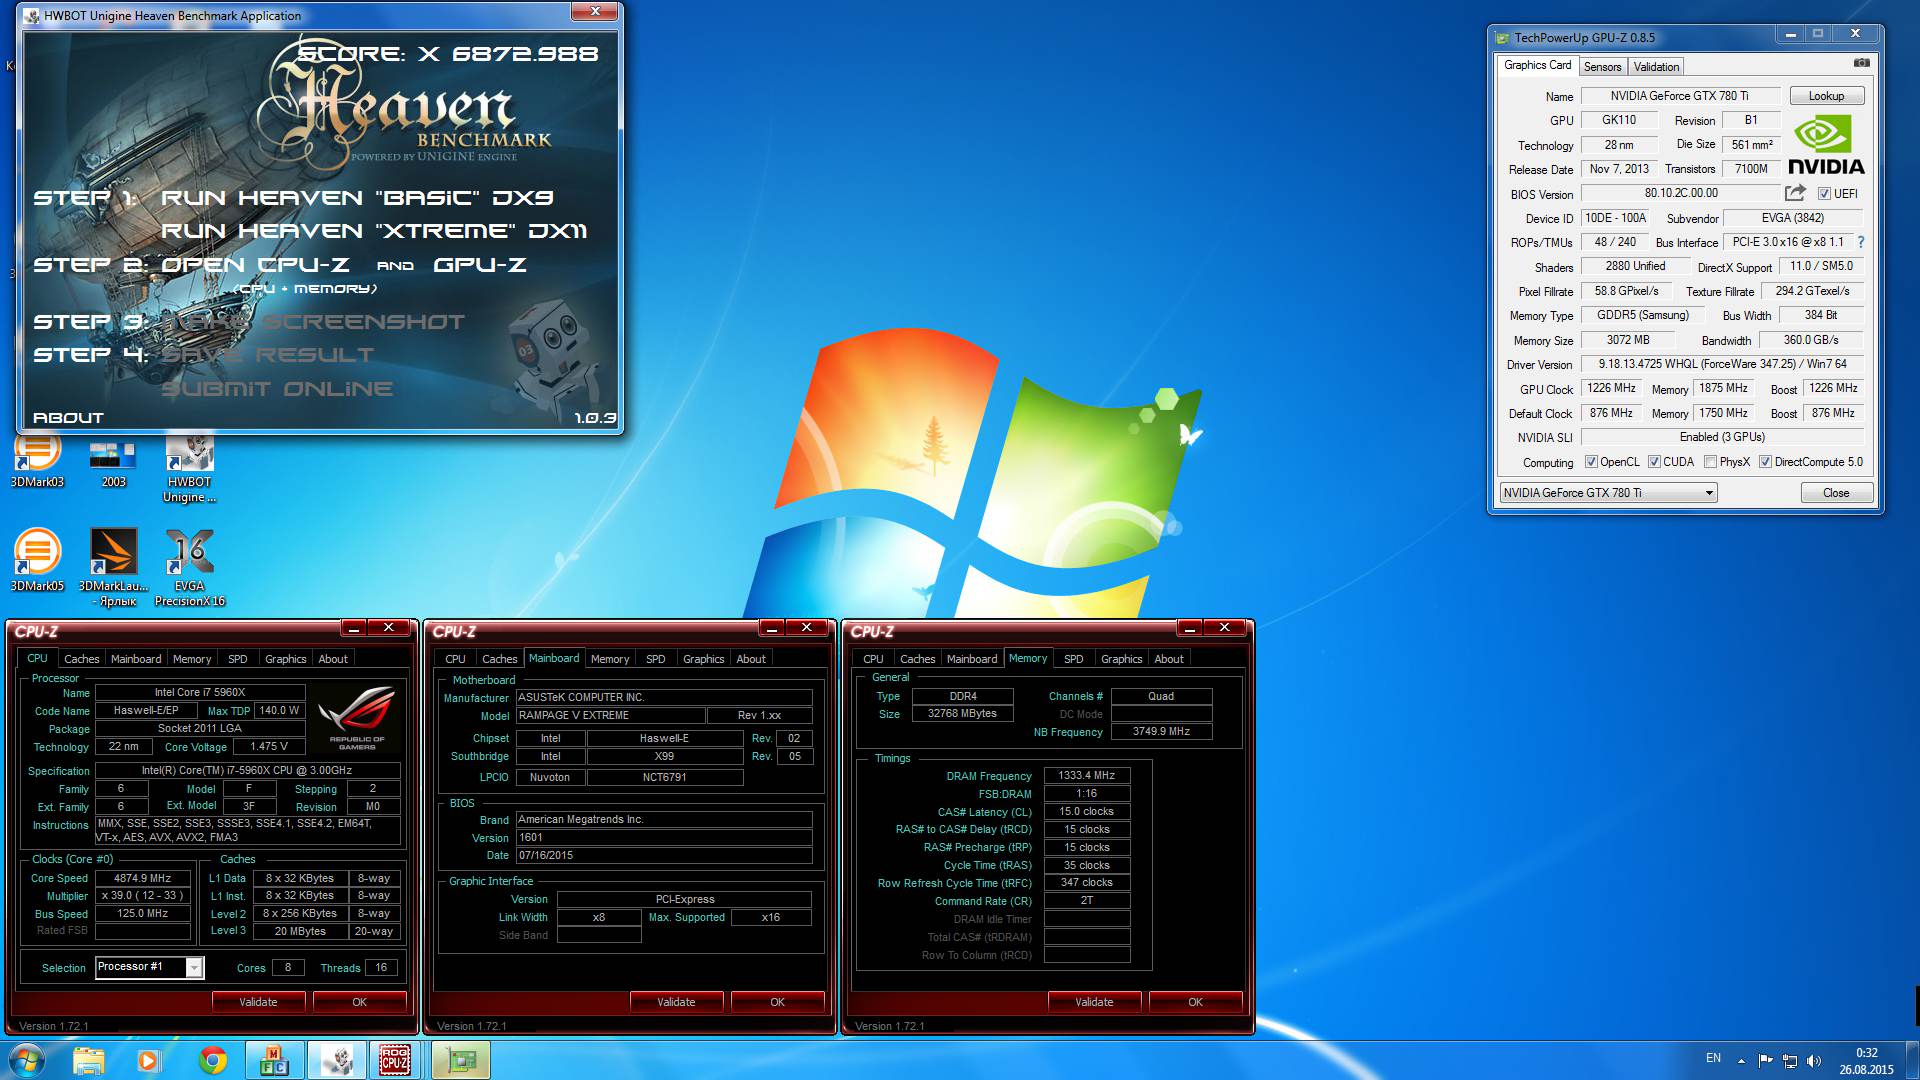This screenshot has width=1920, height=1080.
Task: Toggle the PhysX checkbox
Action: pos(1710,462)
